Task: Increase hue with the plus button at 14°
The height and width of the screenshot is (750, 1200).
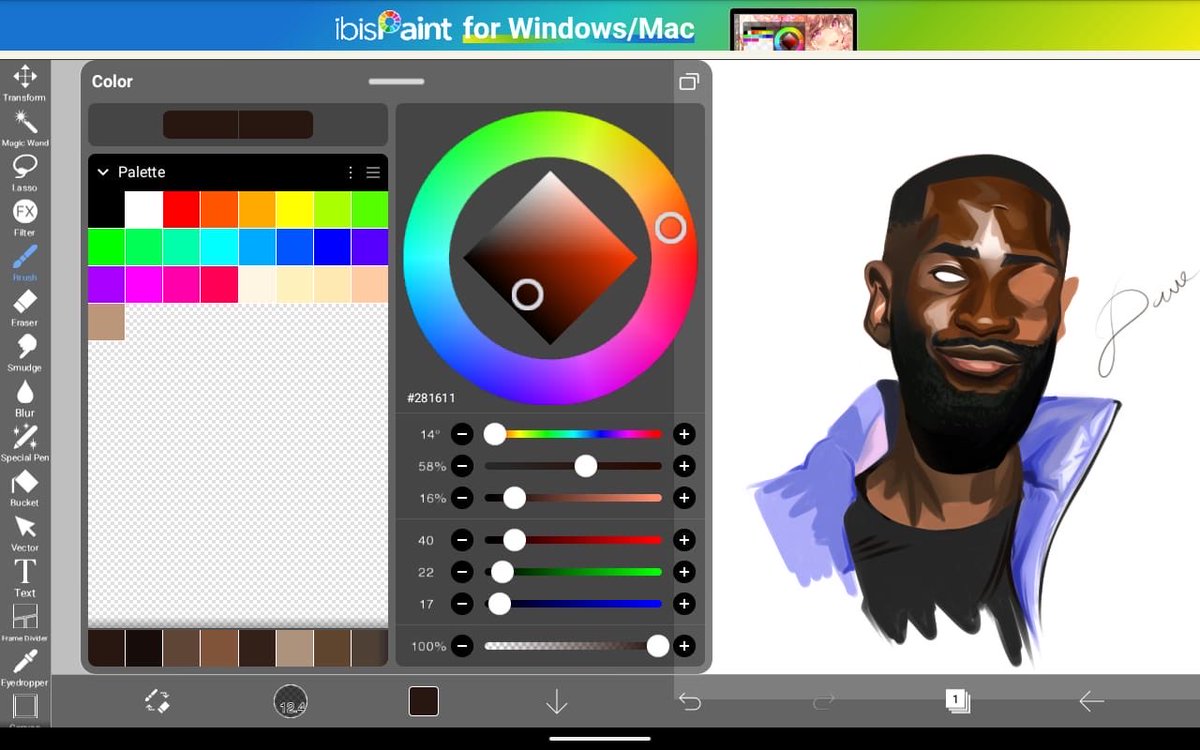Action: pyautogui.click(x=684, y=434)
